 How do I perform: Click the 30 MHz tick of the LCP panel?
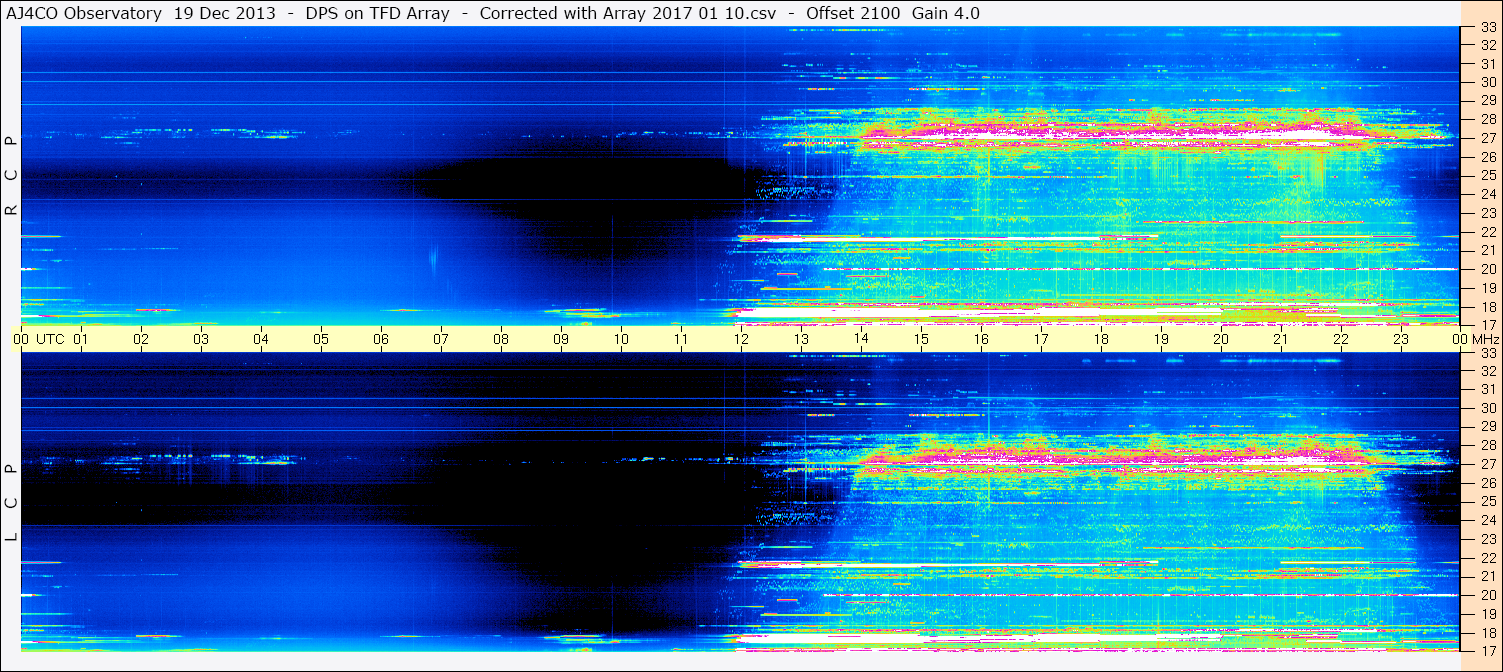[x=1487, y=408]
